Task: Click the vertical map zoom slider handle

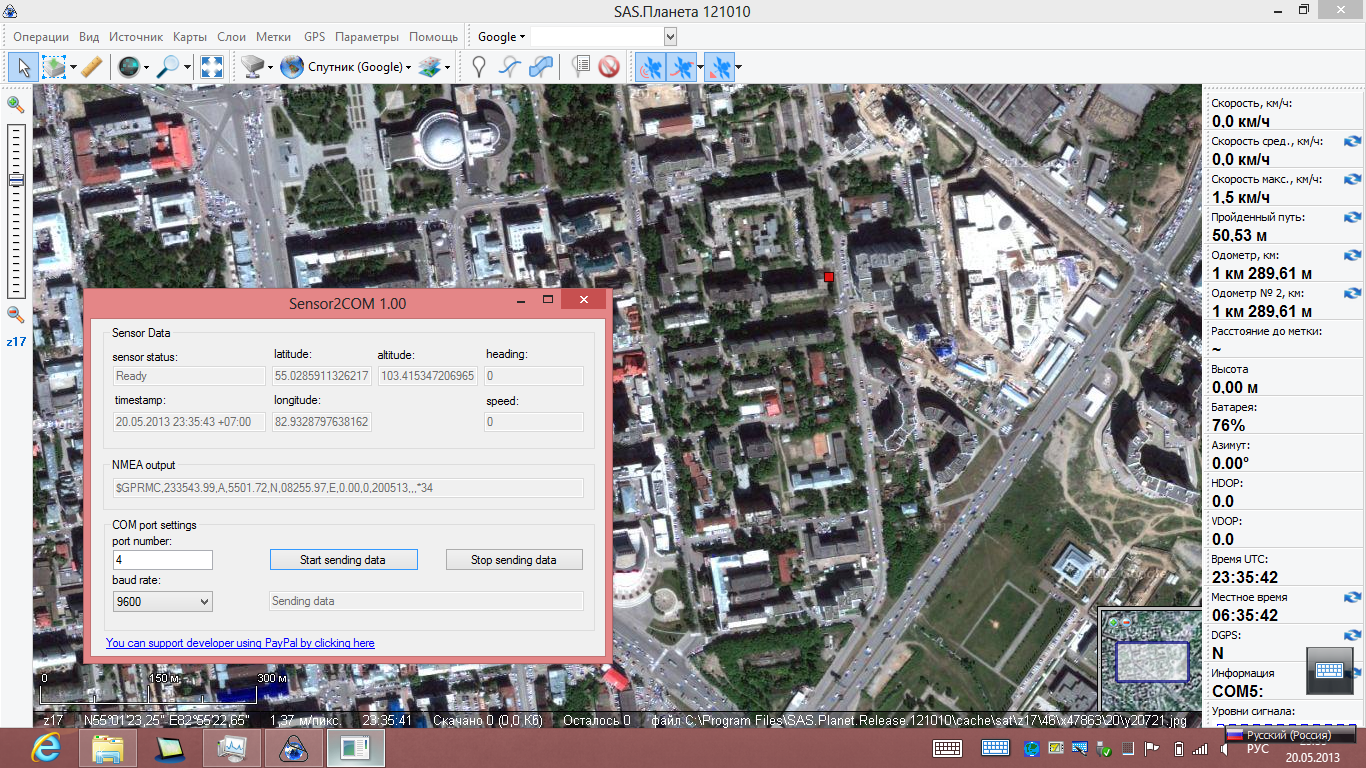Action: point(15,180)
